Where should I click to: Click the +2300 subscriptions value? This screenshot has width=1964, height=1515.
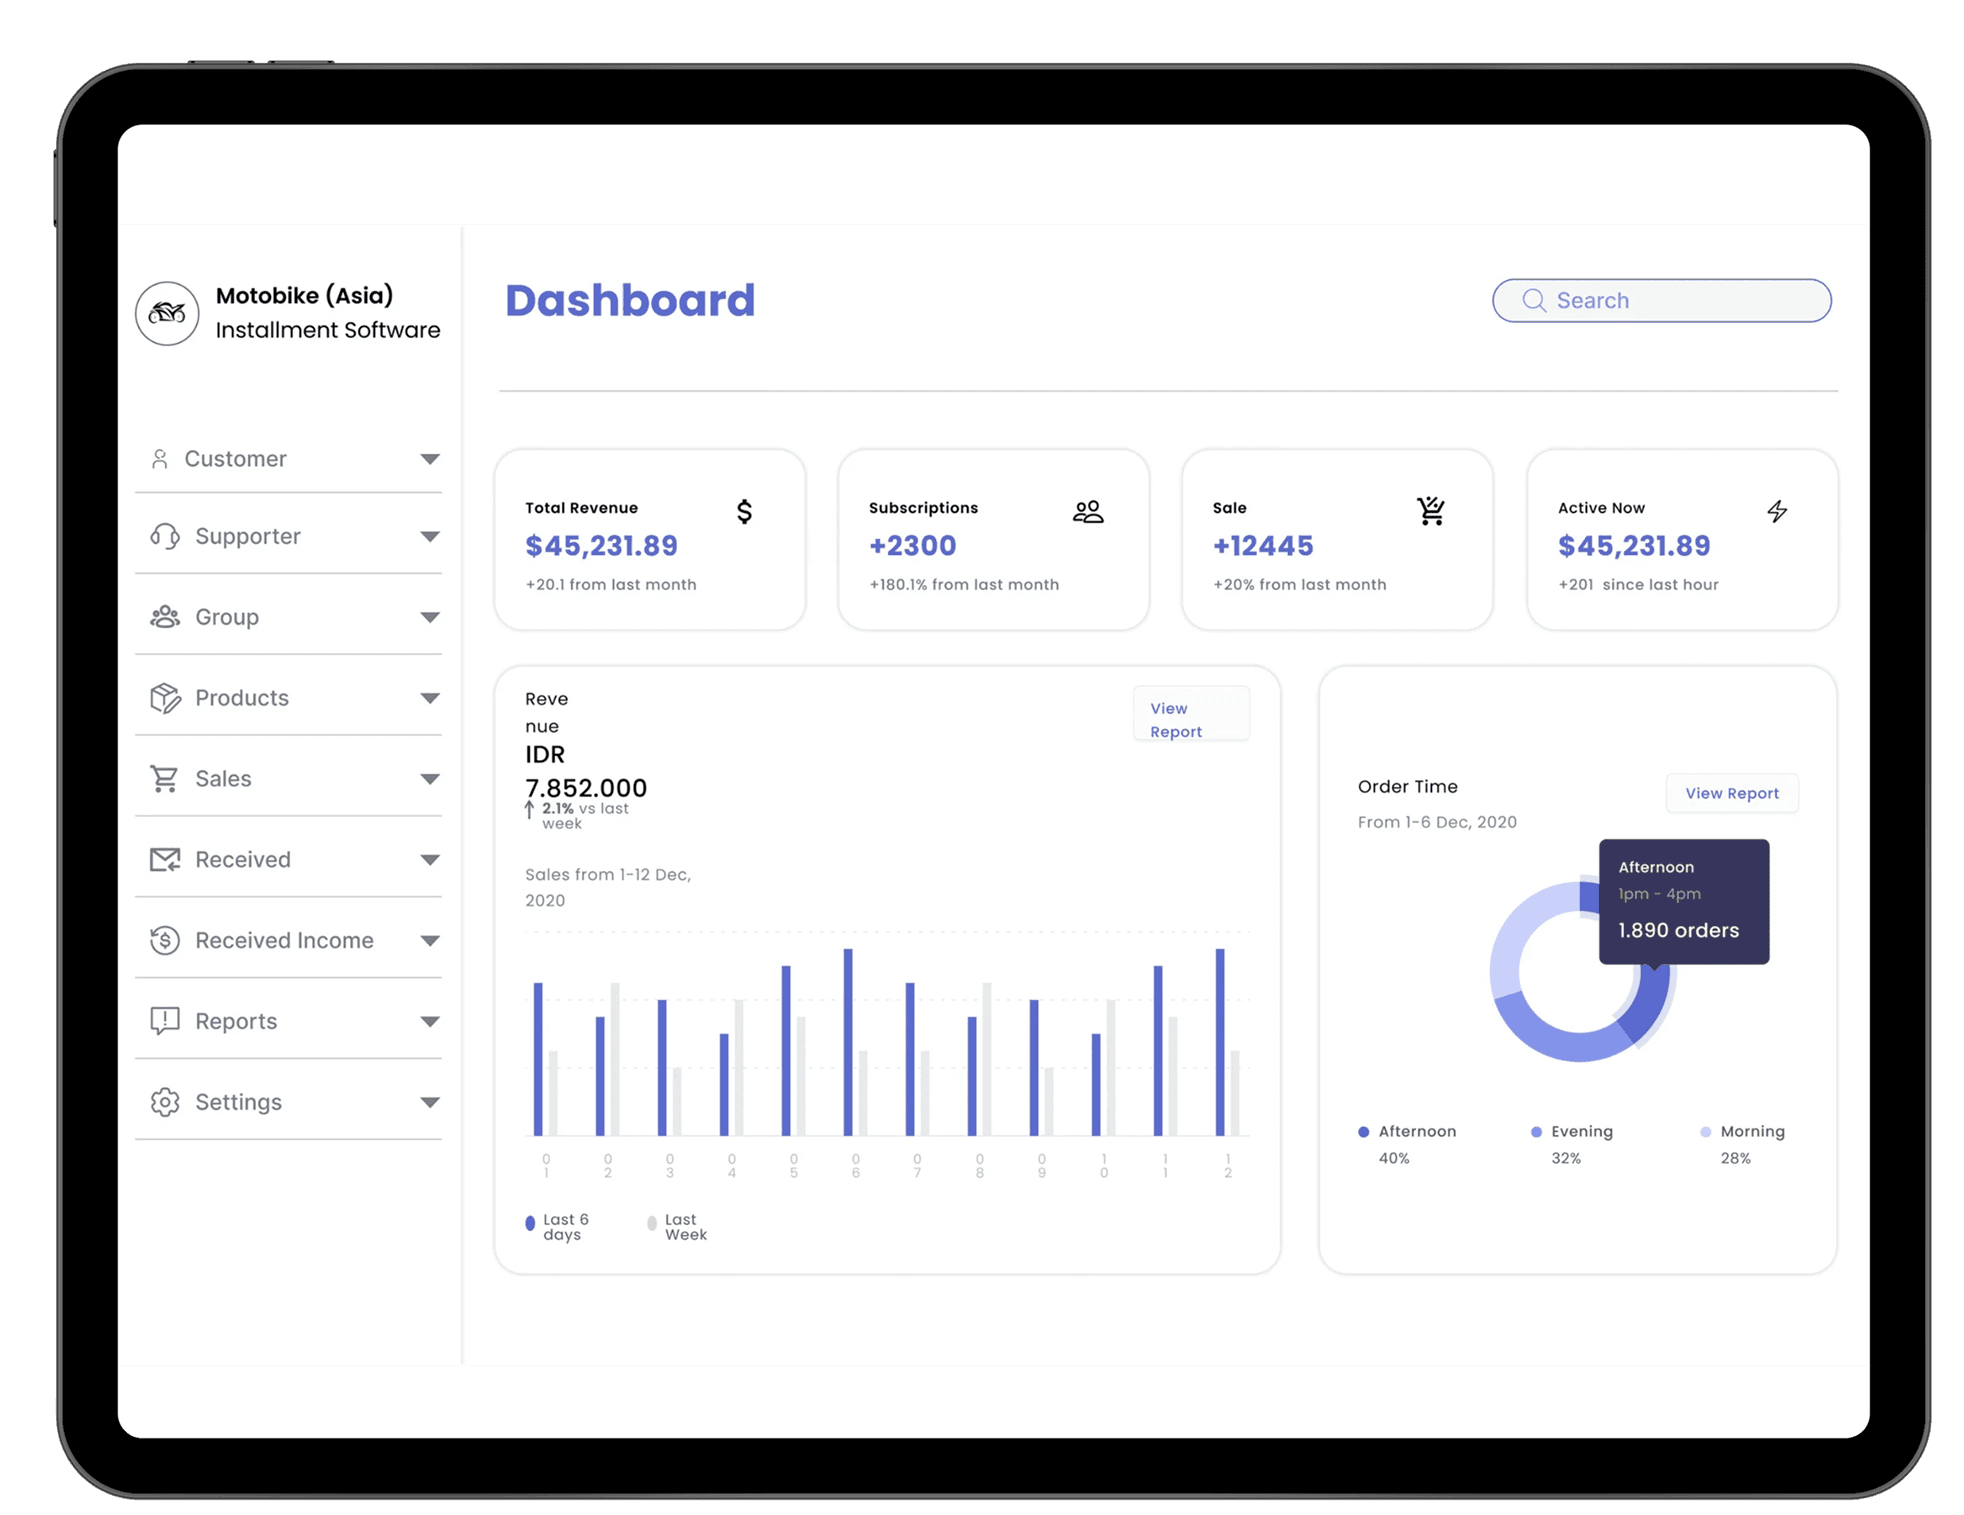pos(912,546)
